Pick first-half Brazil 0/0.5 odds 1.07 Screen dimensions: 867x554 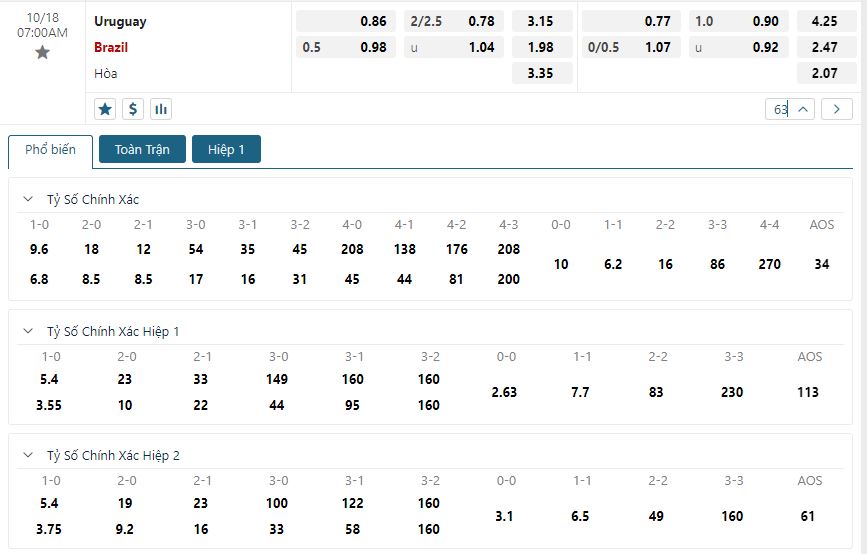631,48
